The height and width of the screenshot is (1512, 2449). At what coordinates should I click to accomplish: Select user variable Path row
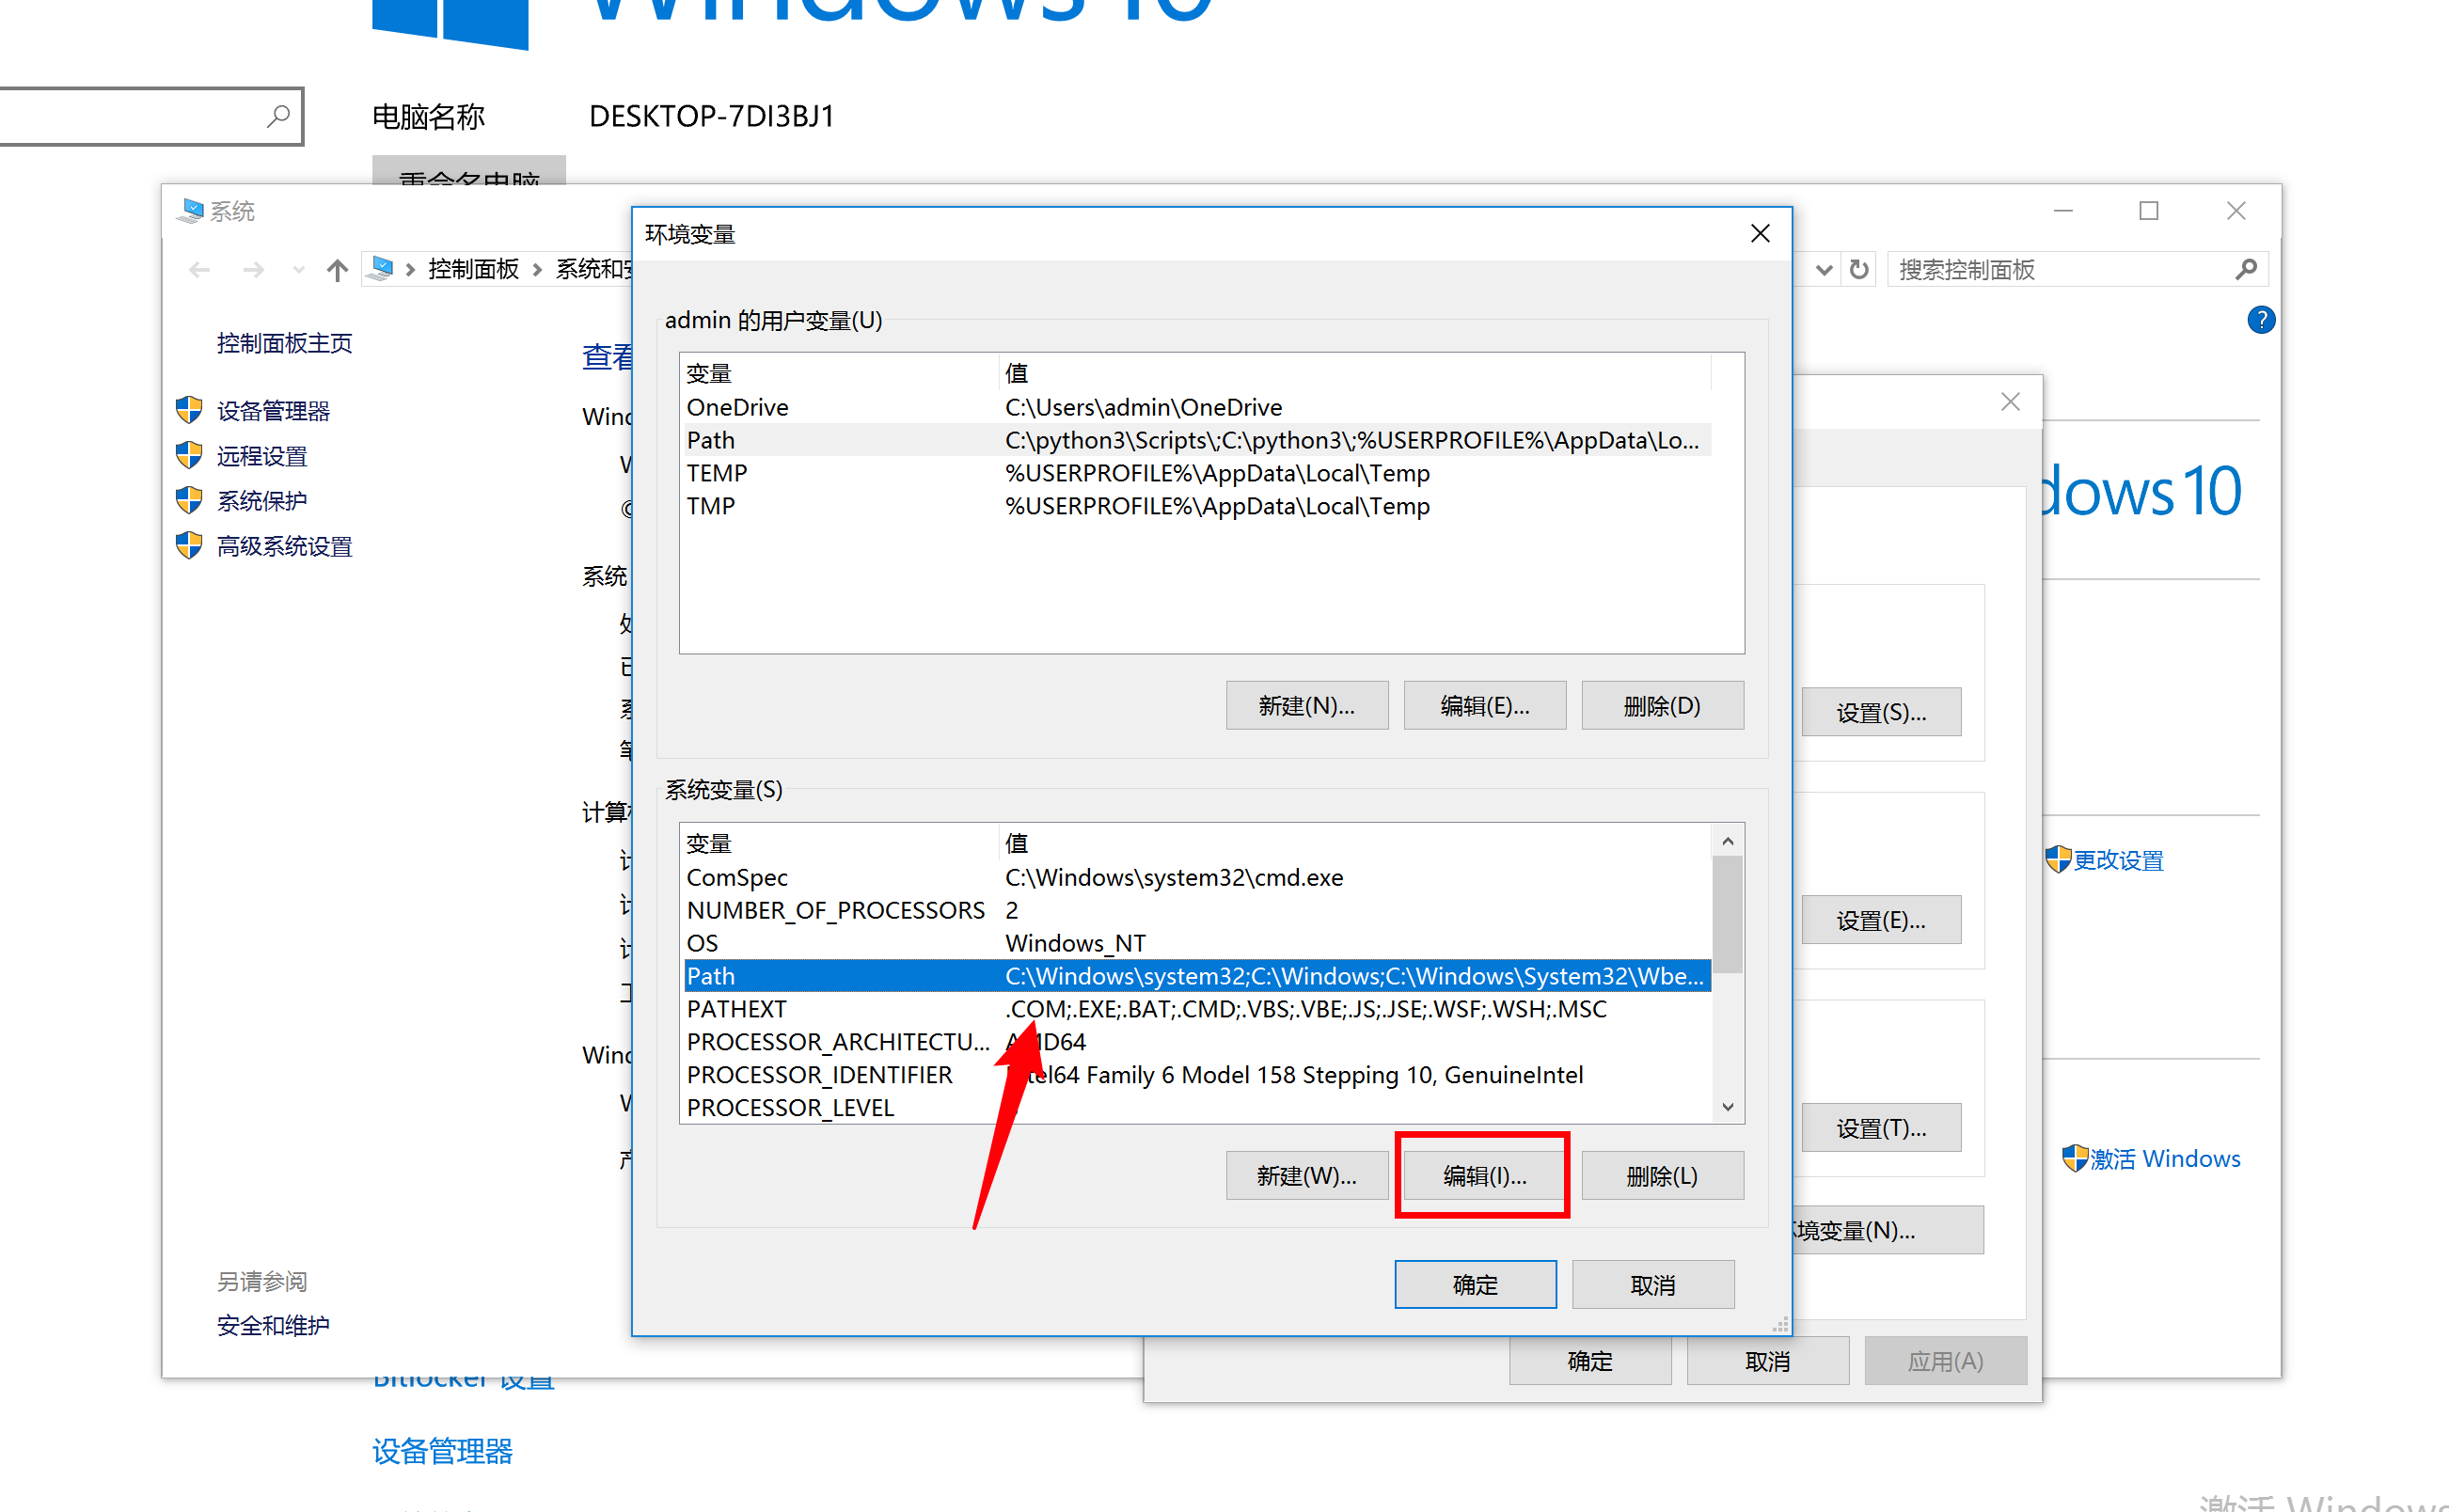[1196, 440]
